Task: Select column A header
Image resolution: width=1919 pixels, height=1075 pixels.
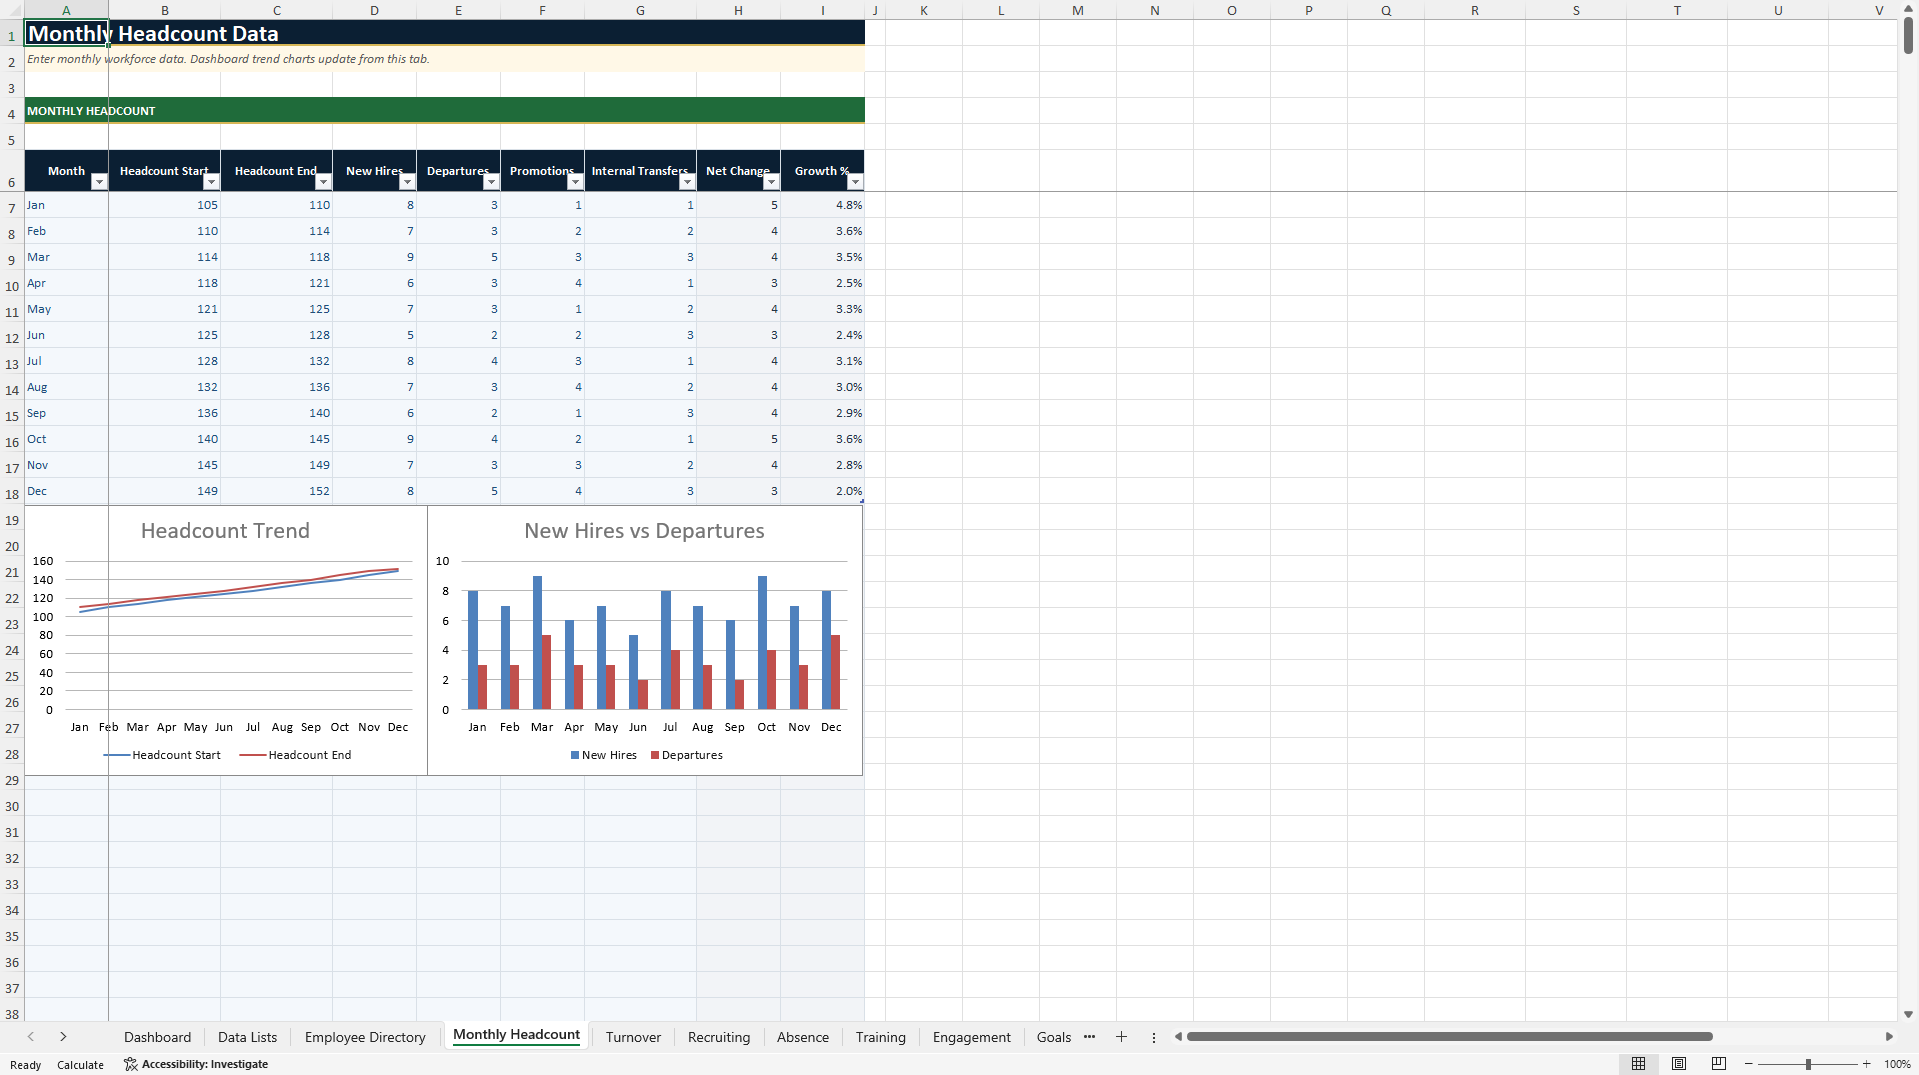Action: 66,10
